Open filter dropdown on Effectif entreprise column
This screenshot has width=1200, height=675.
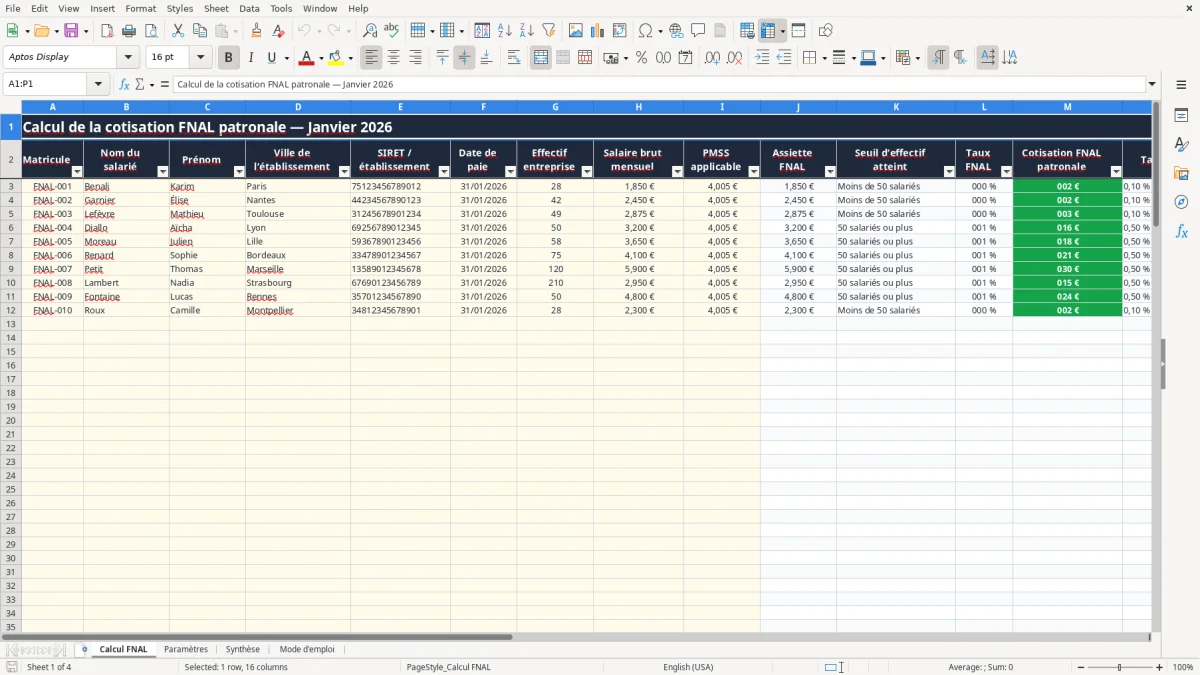click(x=586, y=172)
